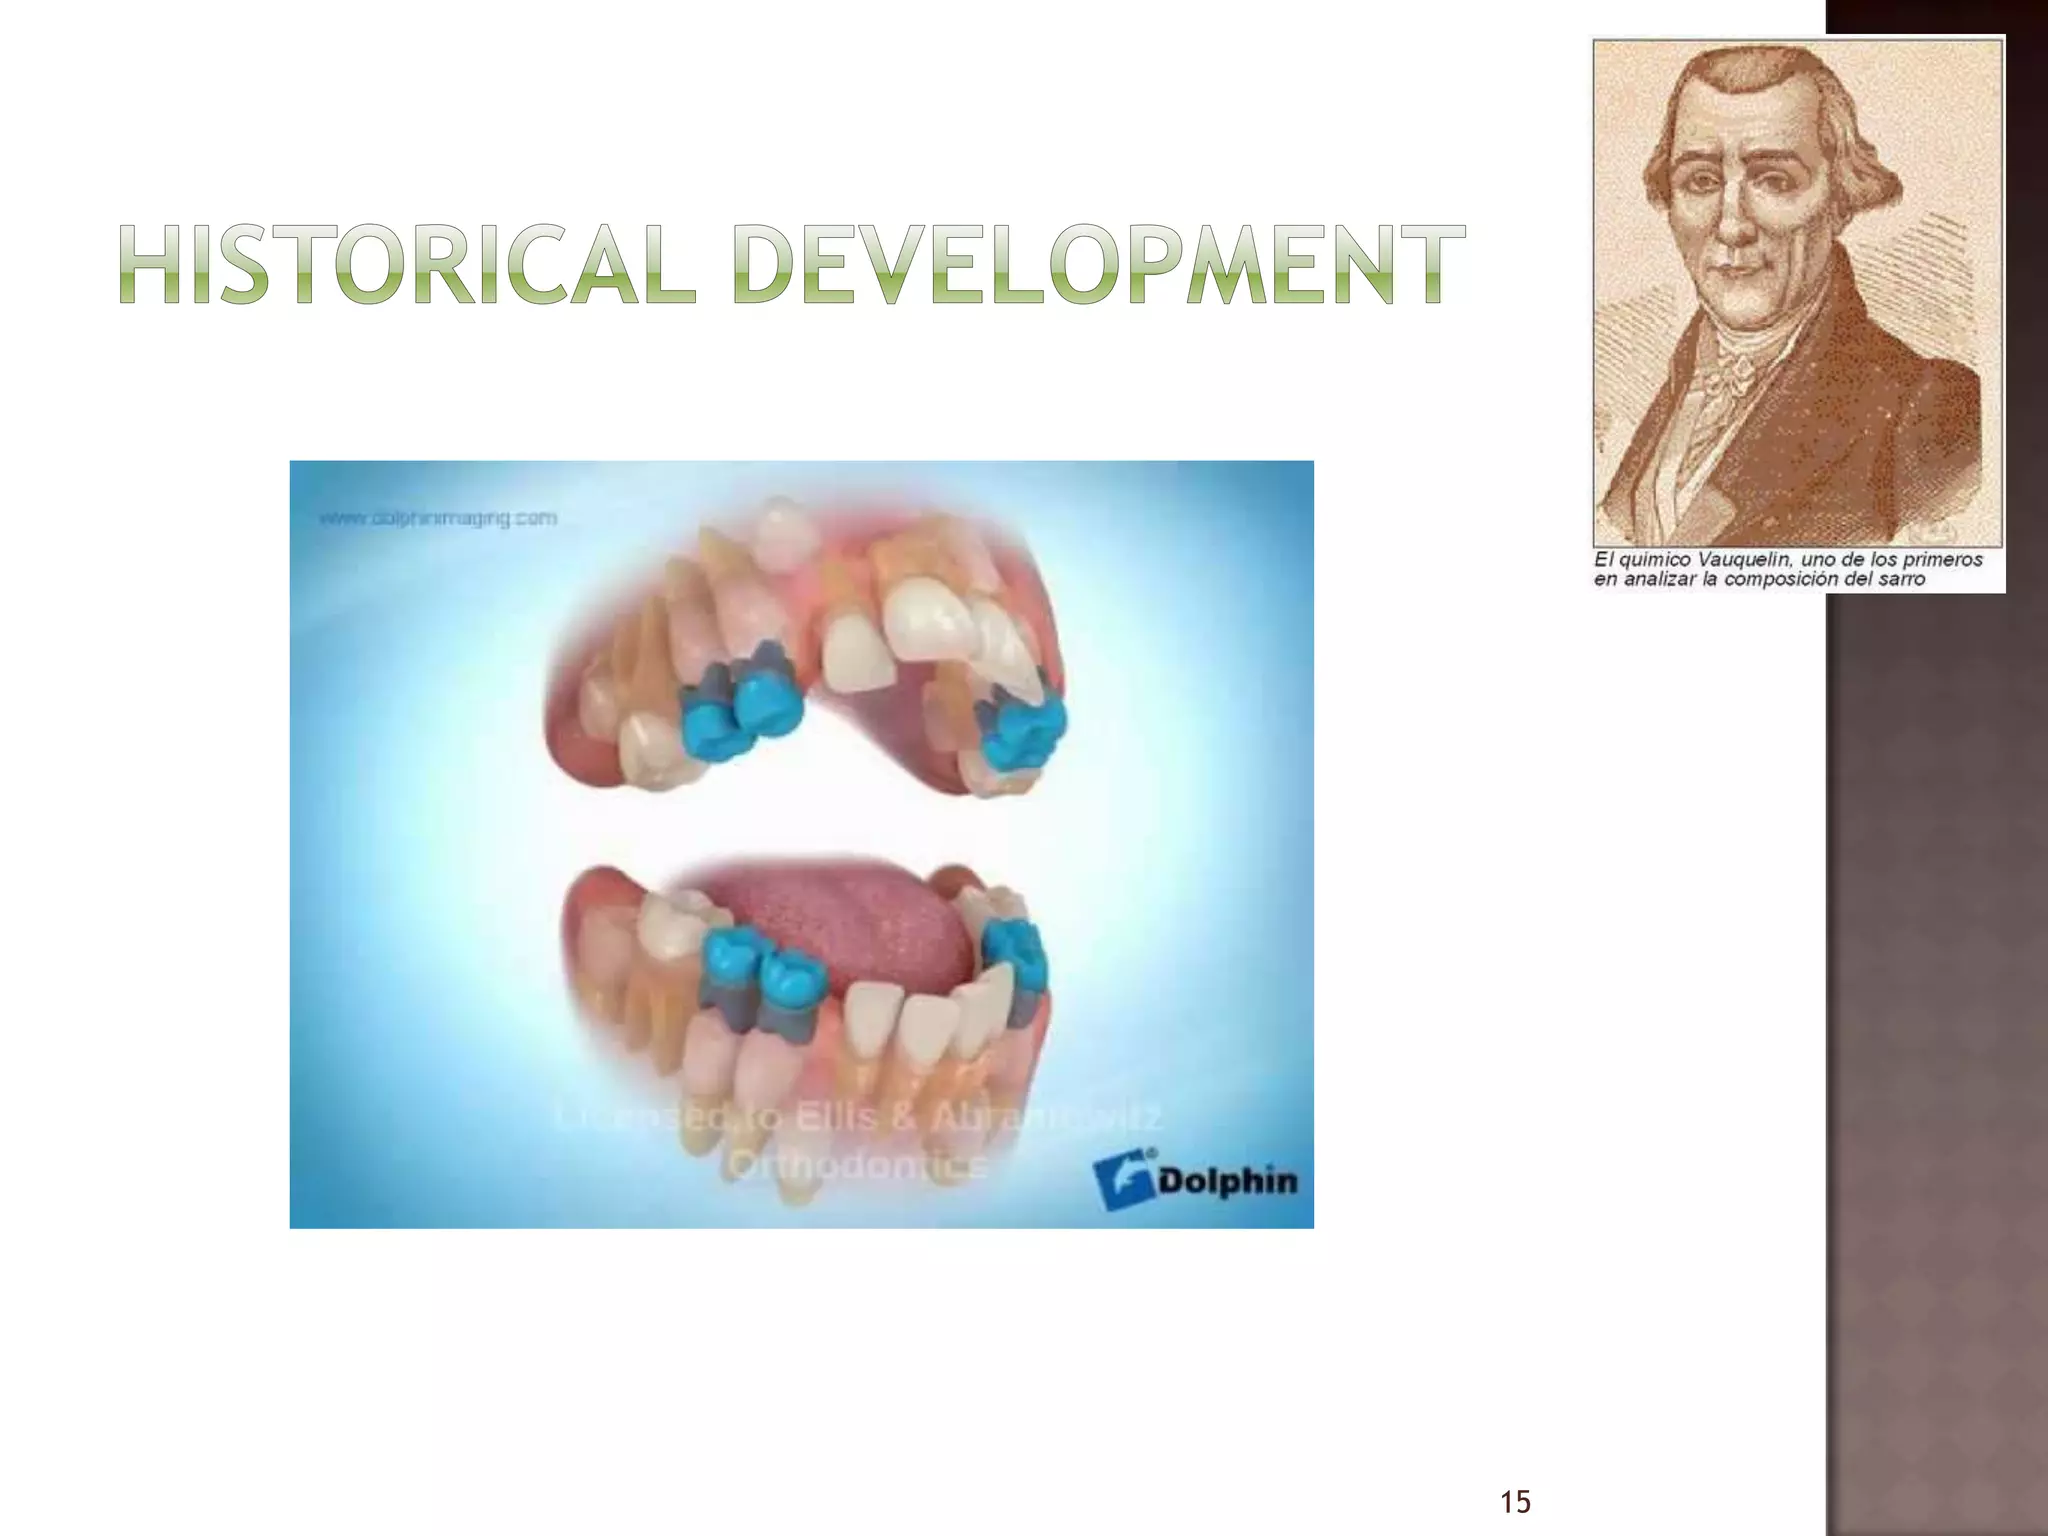
Task: Click the www.dolphinimaging.com watermark link
Action: tap(438, 518)
